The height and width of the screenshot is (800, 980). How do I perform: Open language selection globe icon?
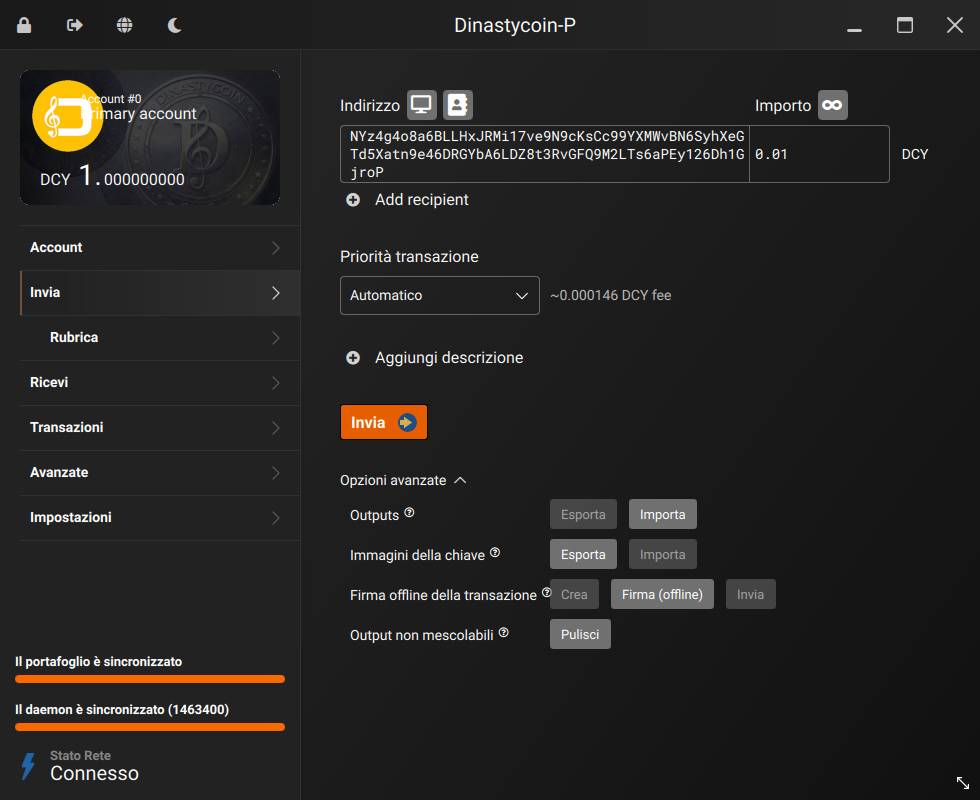124,25
